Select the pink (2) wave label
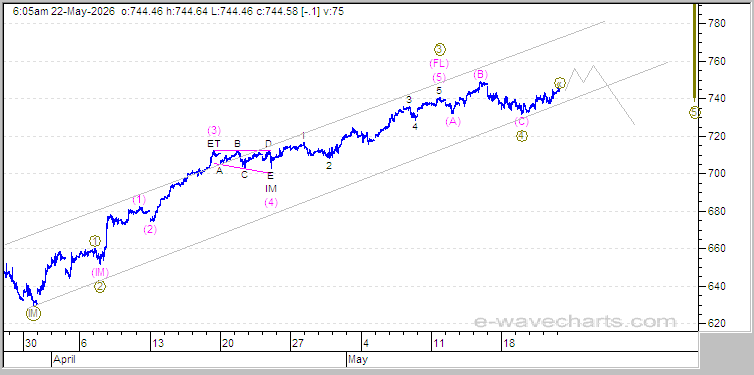 tap(150, 229)
